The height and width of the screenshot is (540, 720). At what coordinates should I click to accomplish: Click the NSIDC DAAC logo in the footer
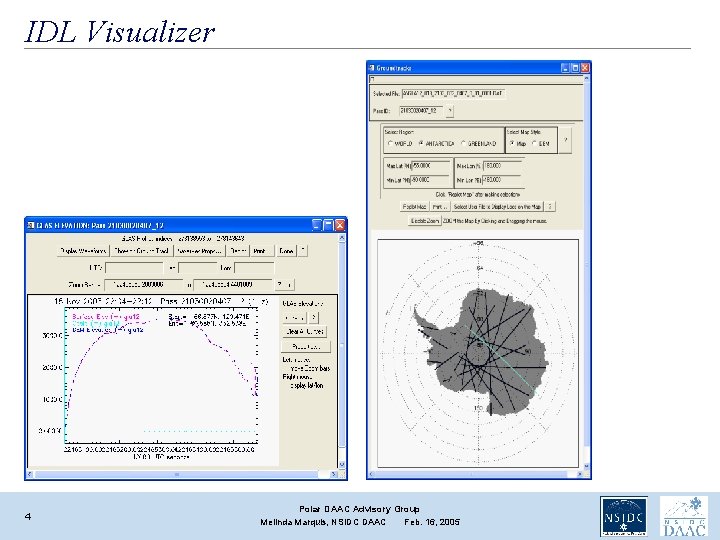point(684,516)
